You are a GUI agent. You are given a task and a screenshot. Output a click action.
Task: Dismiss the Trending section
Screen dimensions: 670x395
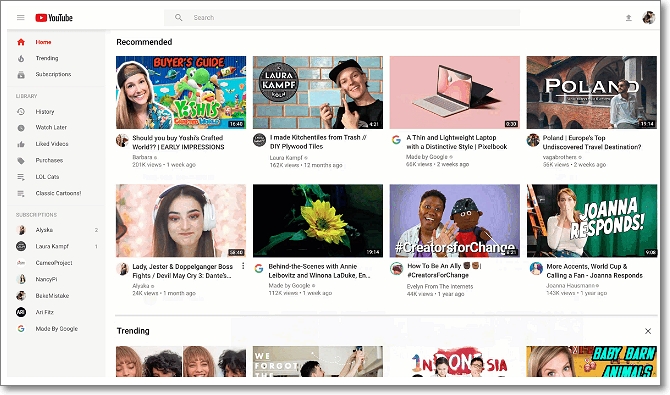pos(648,331)
